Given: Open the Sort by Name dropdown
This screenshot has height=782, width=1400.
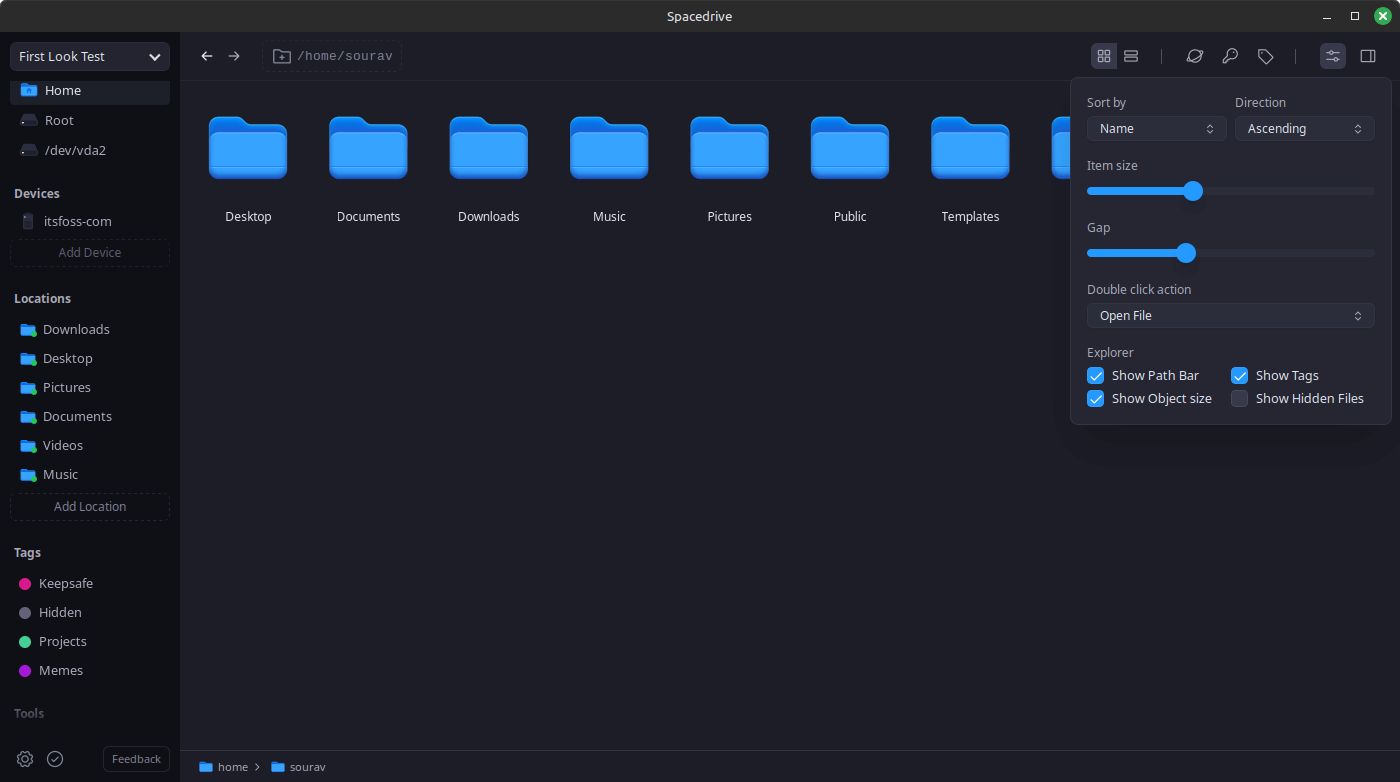Looking at the screenshot, I should point(1156,129).
